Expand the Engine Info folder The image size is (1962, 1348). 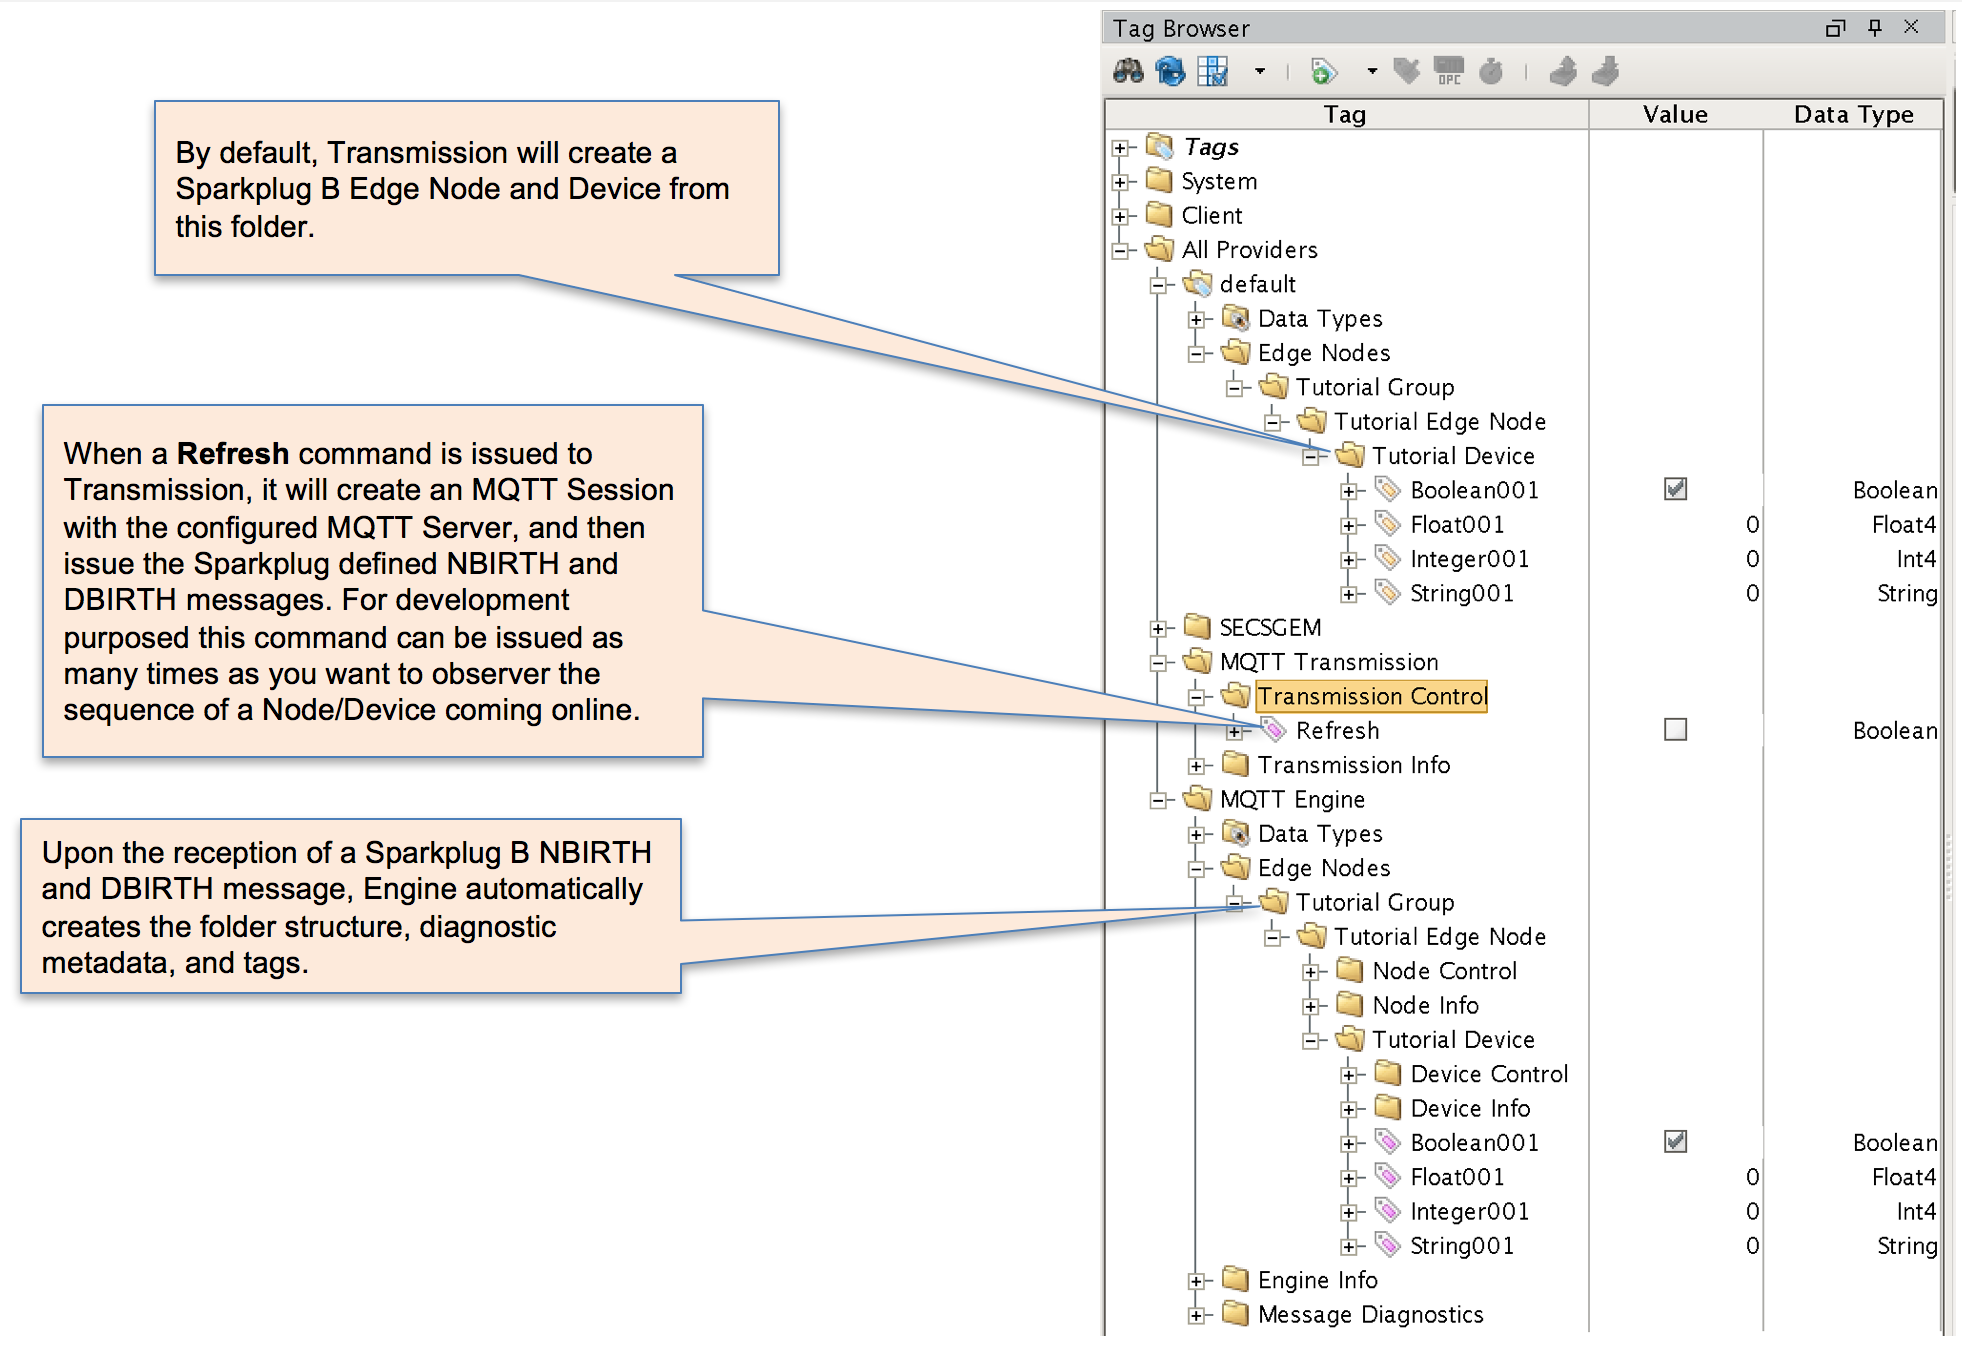(x=1197, y=1281)
